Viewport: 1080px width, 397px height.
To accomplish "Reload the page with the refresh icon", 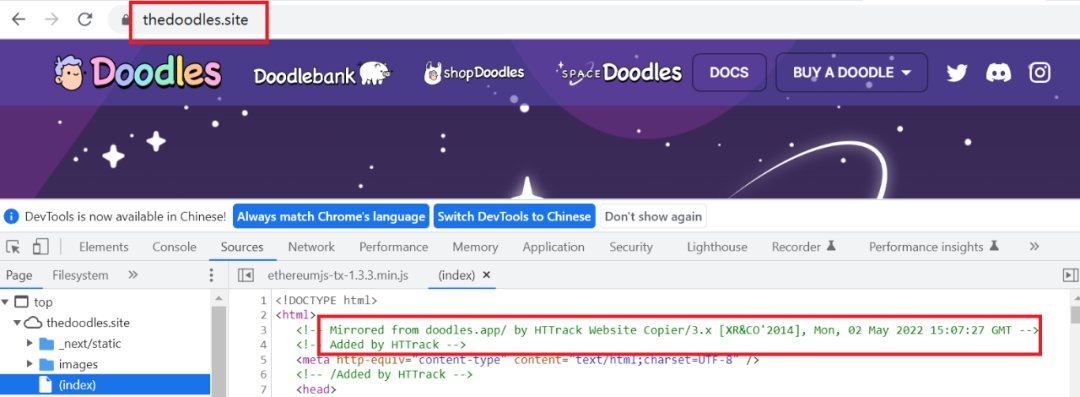I will (85, 19).
